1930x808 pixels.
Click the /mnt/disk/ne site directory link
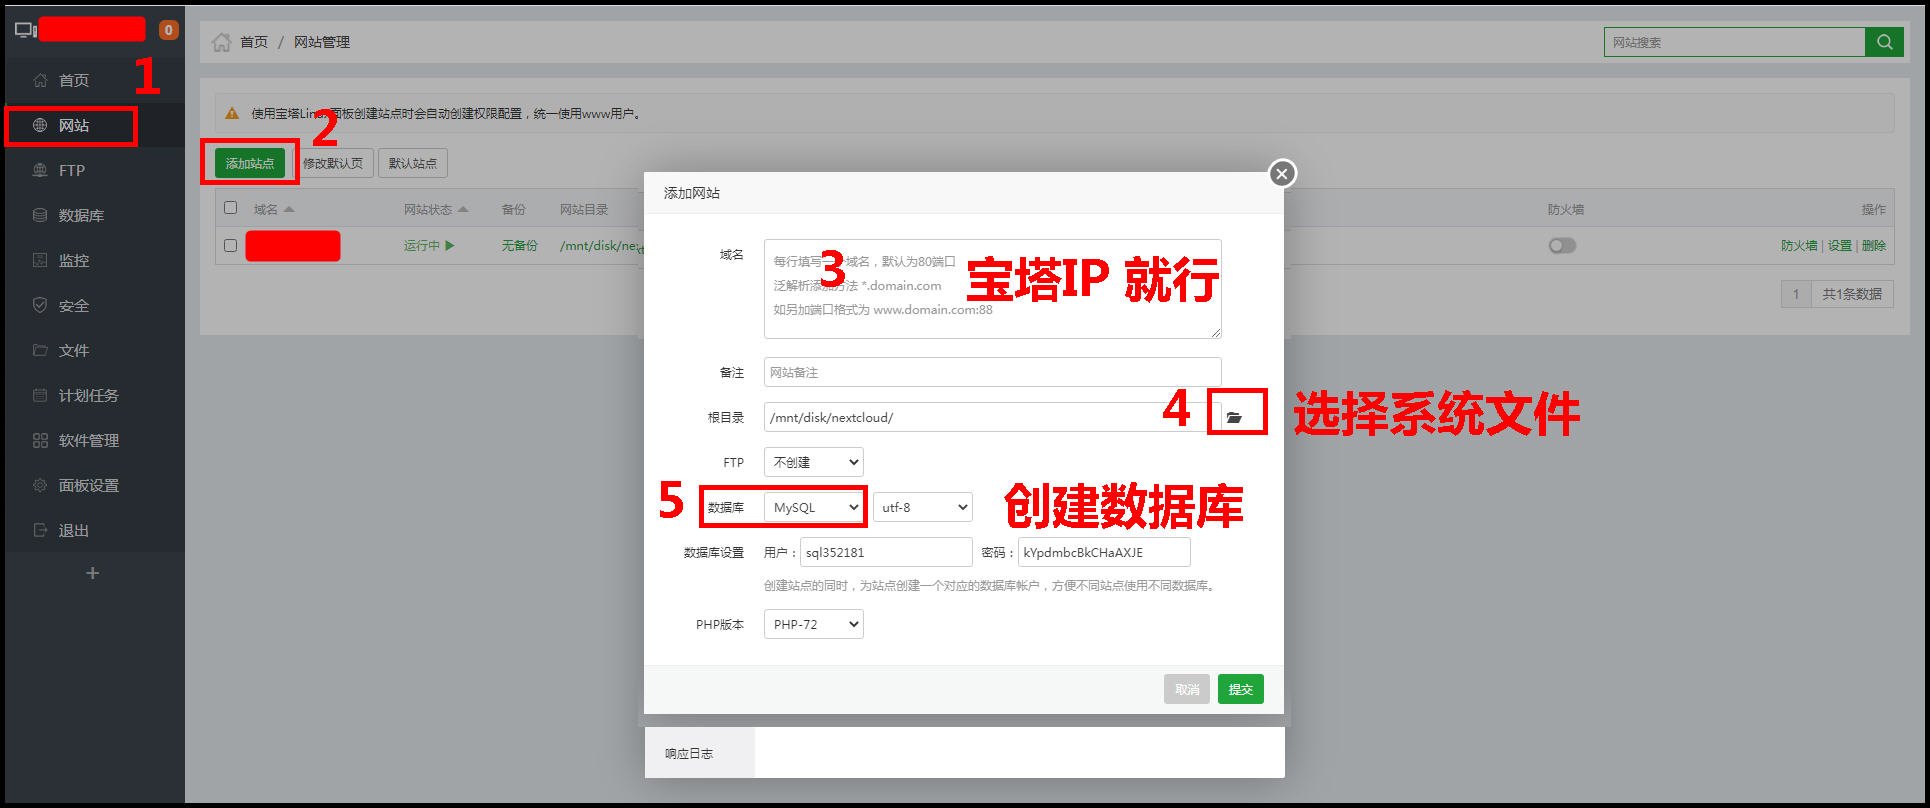coord(599,245)
